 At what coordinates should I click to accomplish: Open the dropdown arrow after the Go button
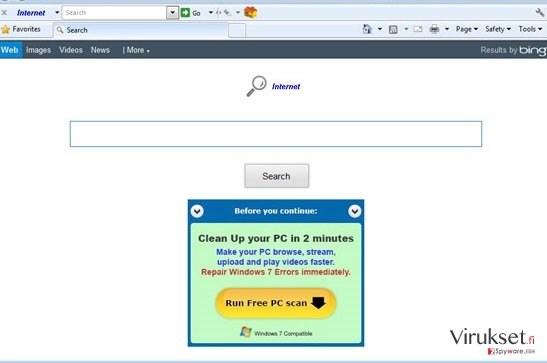(x=211, y=13)
